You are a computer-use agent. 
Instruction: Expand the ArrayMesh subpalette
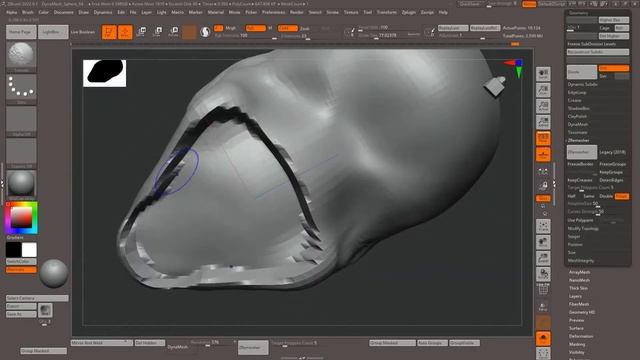(x=579, y=272)
